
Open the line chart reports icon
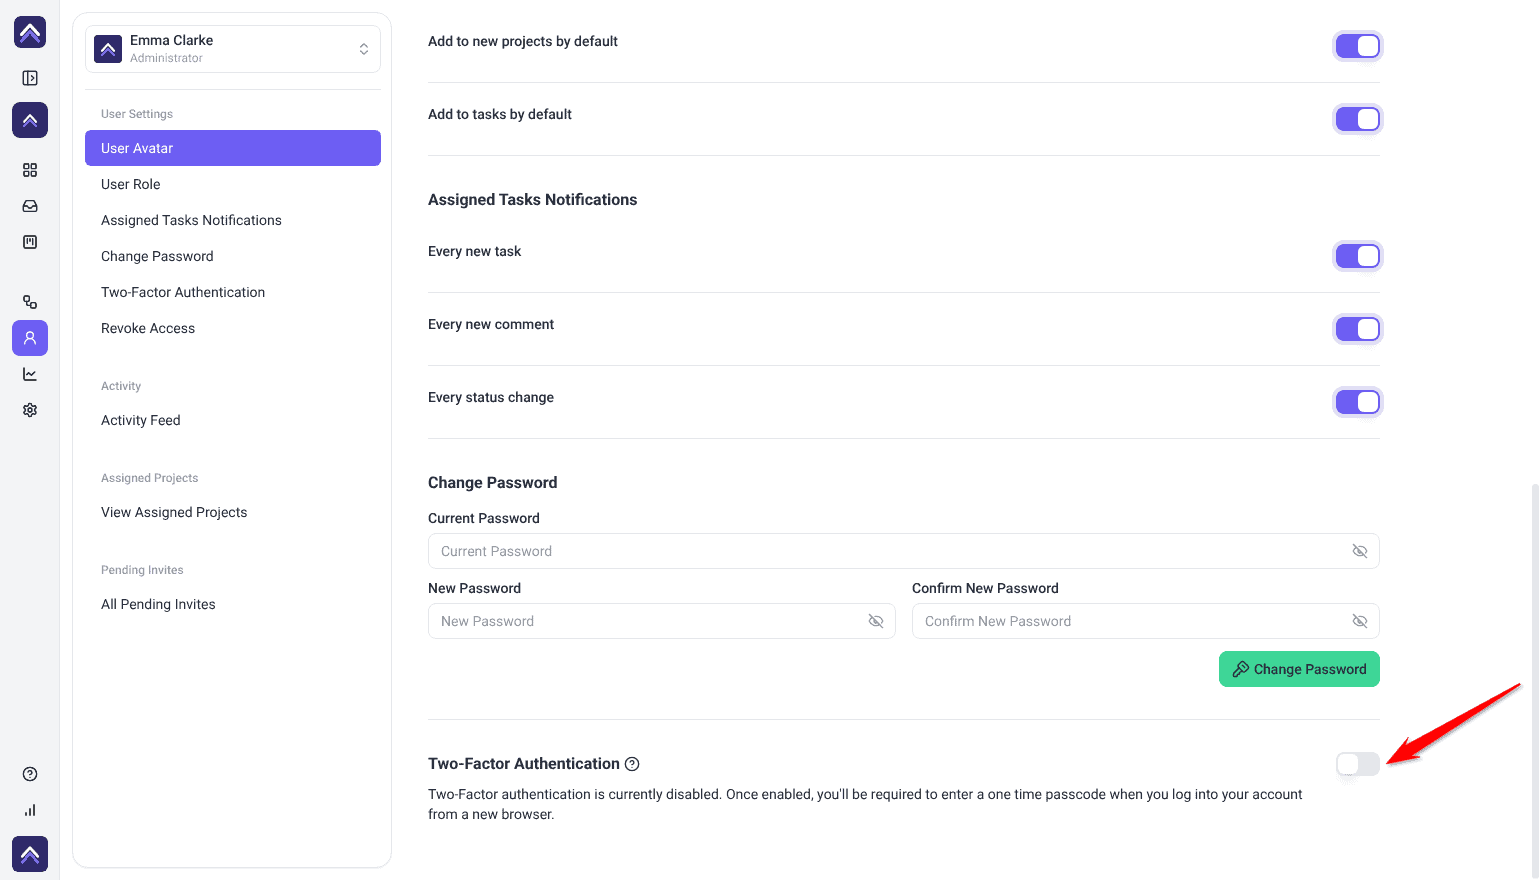30,374
